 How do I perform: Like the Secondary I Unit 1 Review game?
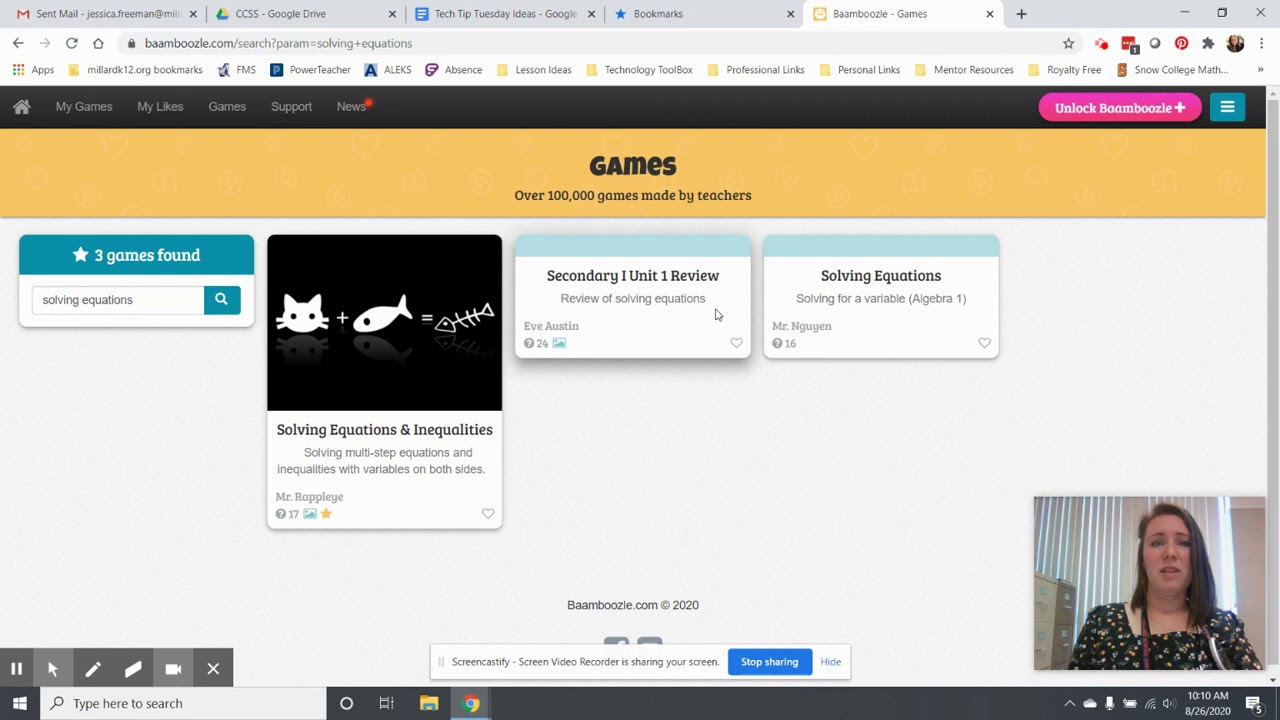(x=736, y=343)
